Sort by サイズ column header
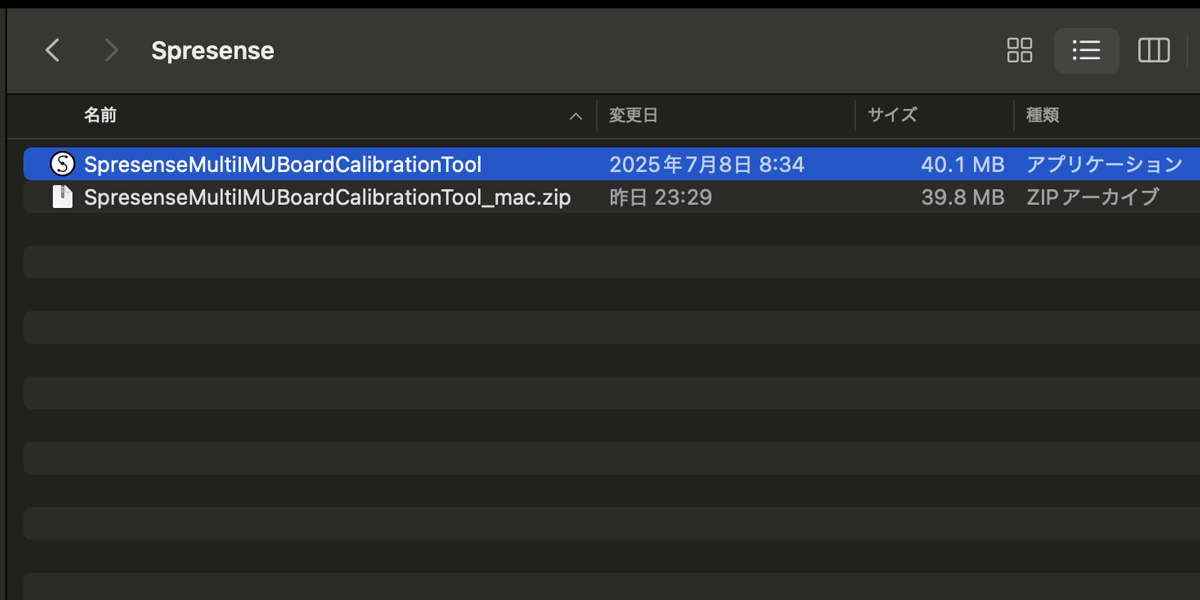1200x600 pixels. 892,116
